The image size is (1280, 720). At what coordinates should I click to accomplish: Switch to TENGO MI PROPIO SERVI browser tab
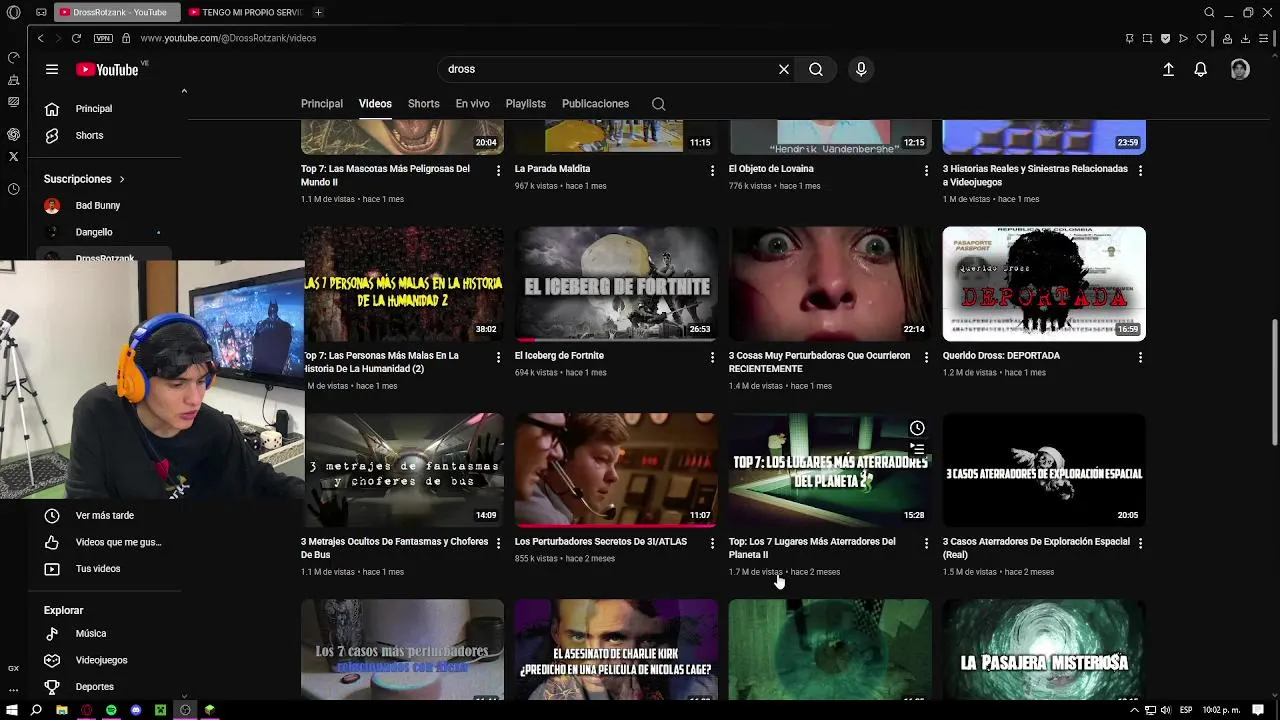245,12
